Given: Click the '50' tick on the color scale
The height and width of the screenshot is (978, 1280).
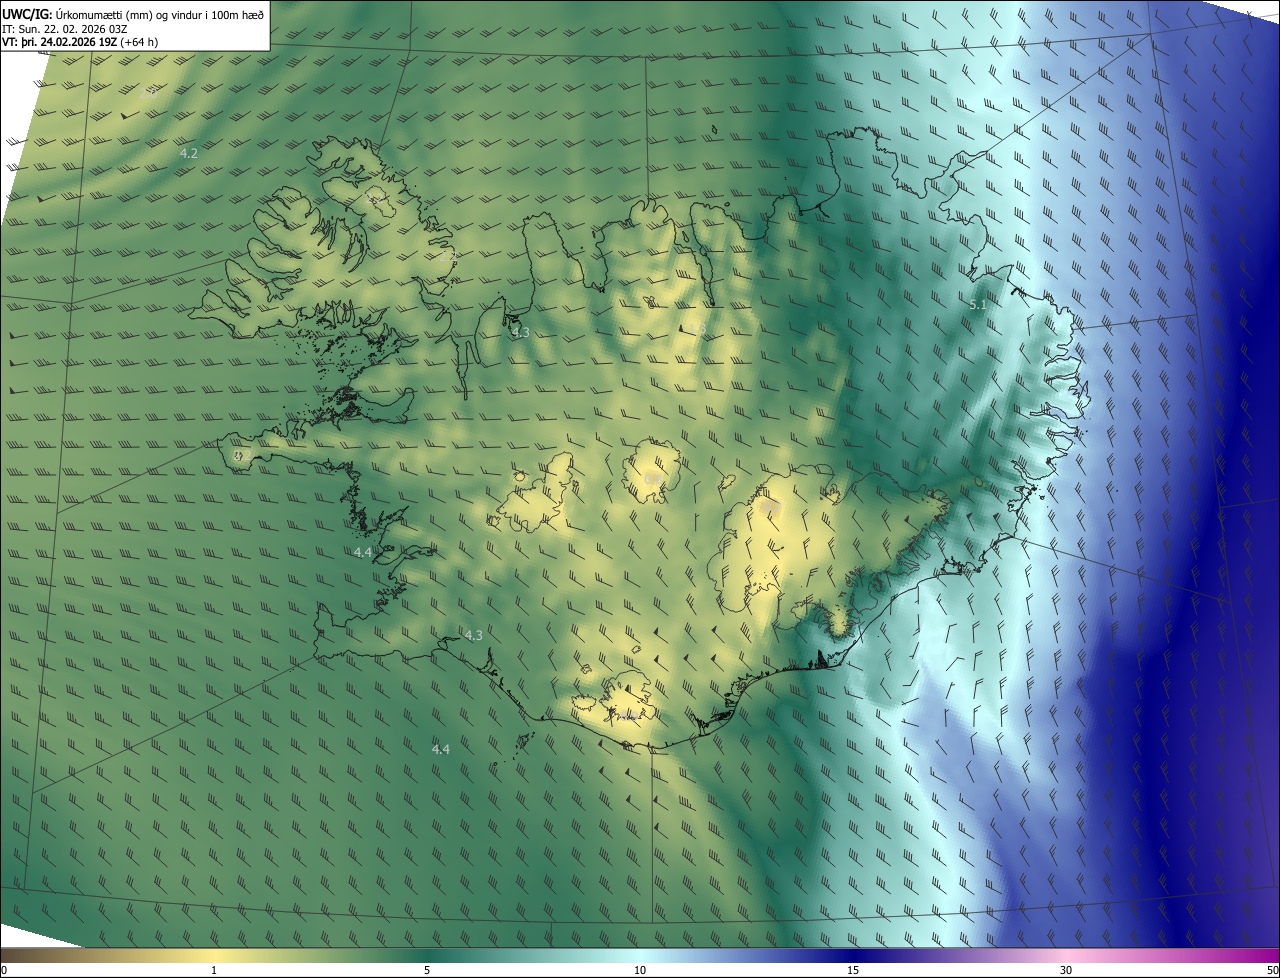Looking at the screenshot, I should coord(1272,970).
